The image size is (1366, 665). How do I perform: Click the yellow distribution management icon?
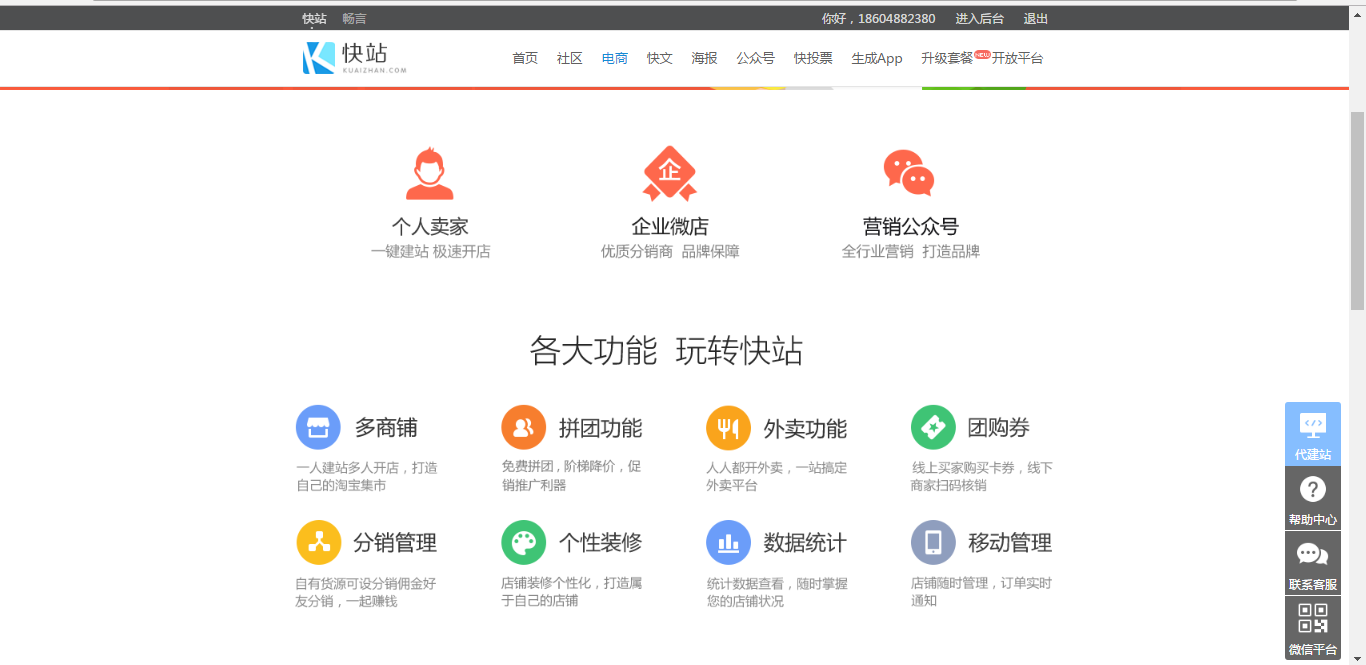(x=318, y=543)
